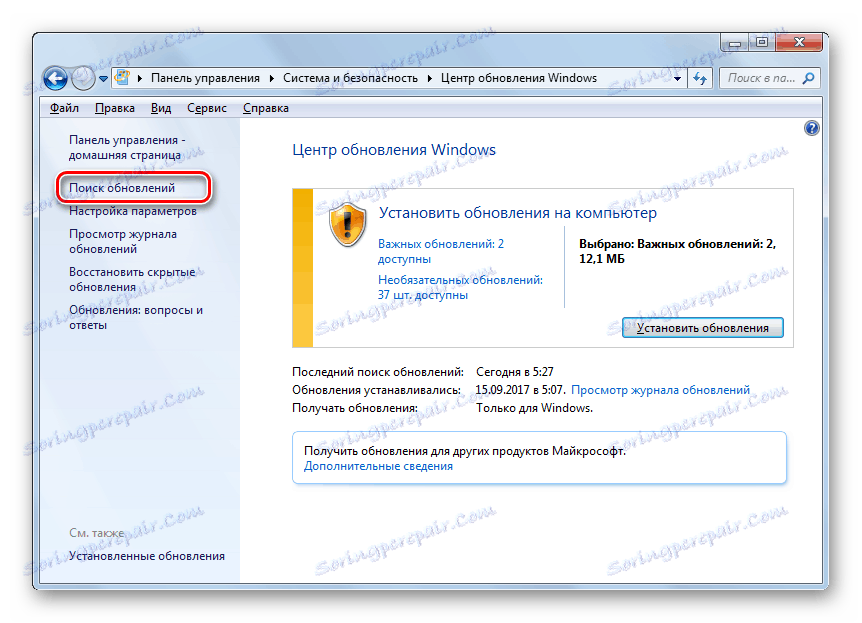Open the Справка menu
The image size is (862, 623).
point(266,108)
